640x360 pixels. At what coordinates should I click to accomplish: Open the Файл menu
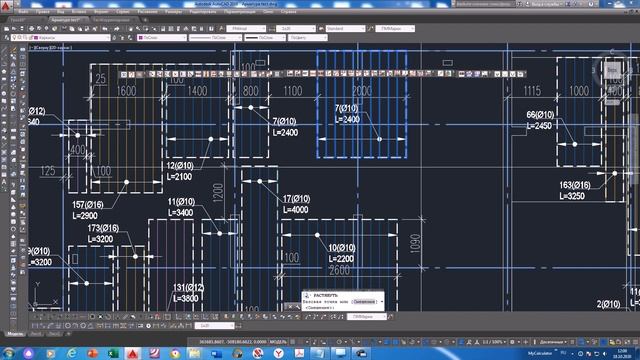pos(23,12)
